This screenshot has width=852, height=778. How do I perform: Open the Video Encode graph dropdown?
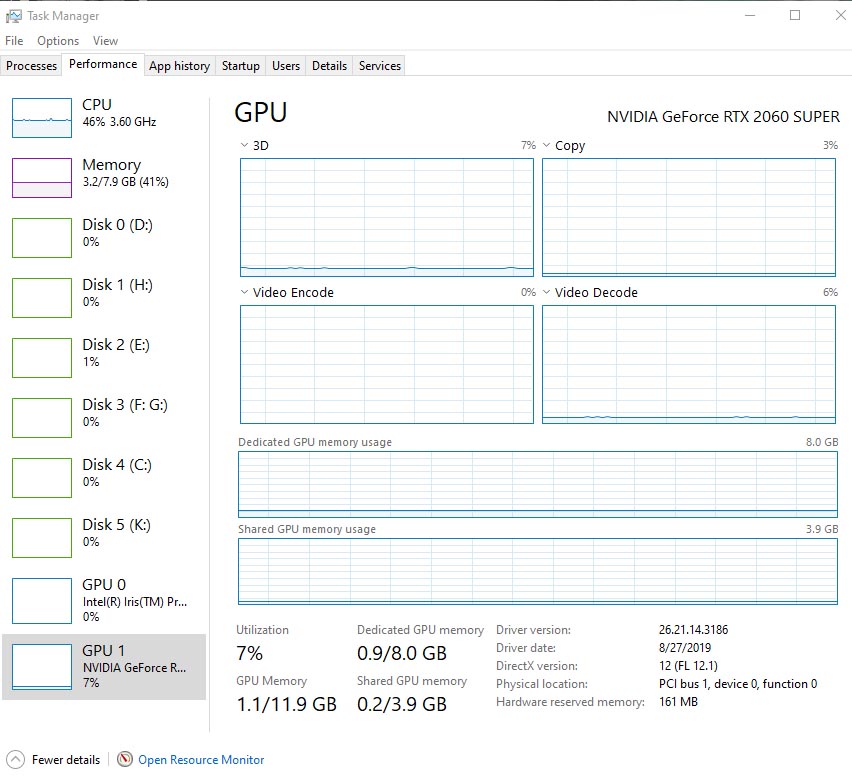[244, 292]
